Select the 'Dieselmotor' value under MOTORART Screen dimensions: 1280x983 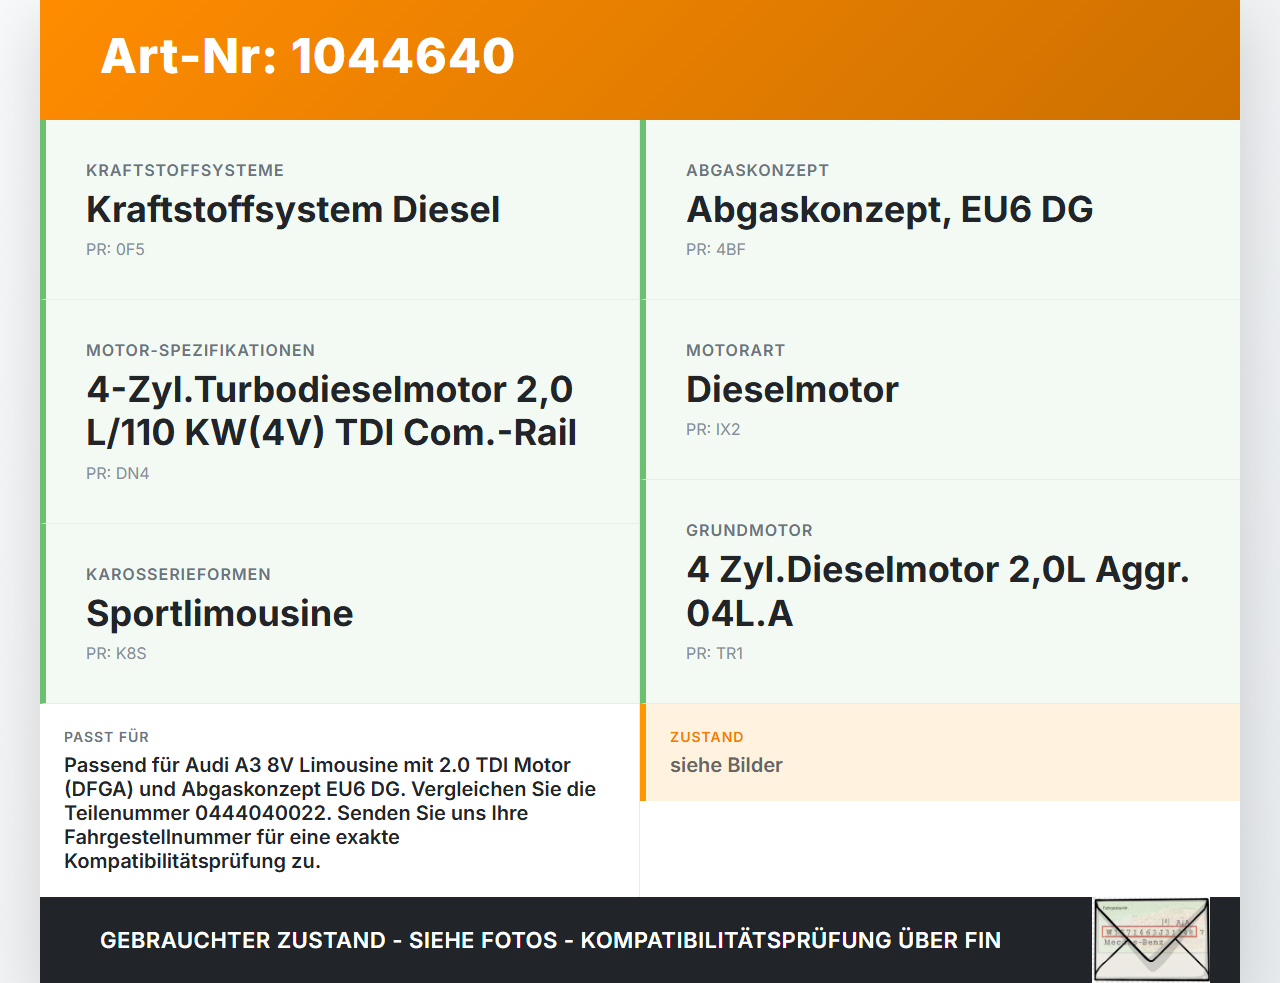(792, 389)
